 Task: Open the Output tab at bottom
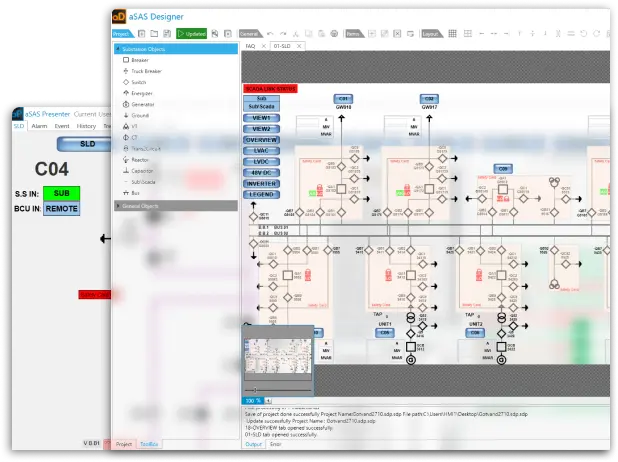(x=253, y=444)
